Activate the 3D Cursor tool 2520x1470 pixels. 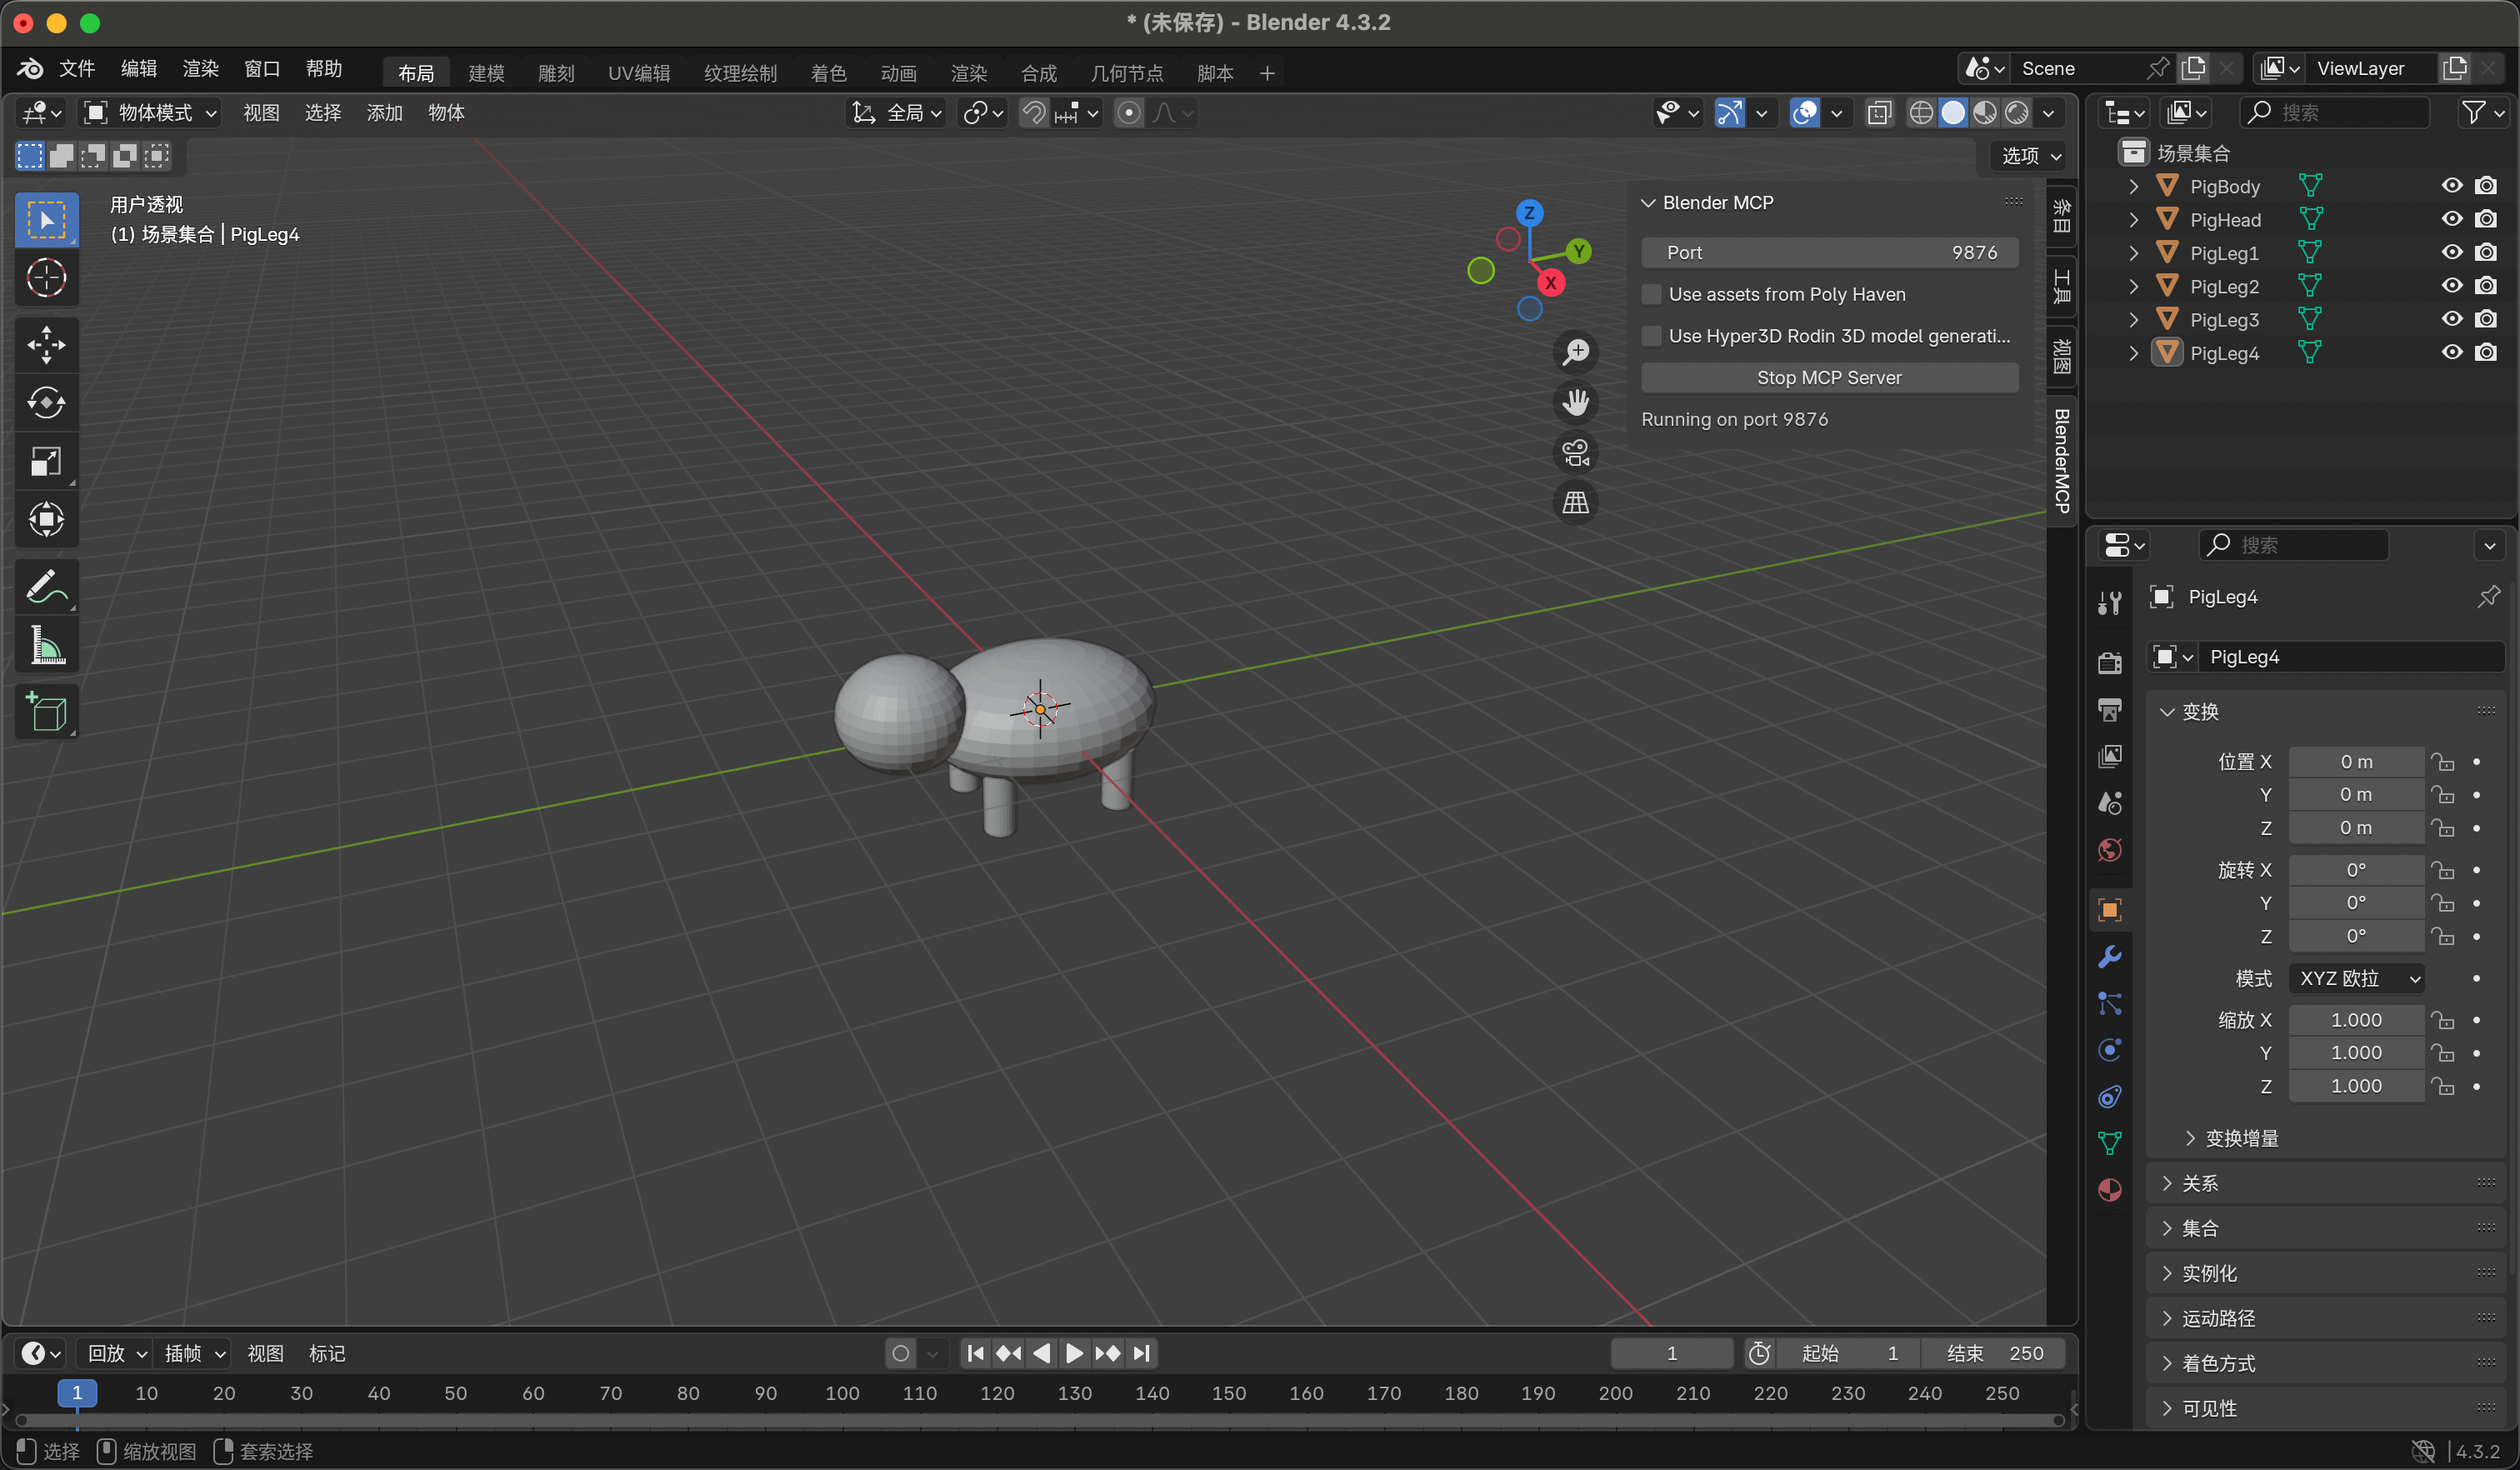[x=46, y=278]
